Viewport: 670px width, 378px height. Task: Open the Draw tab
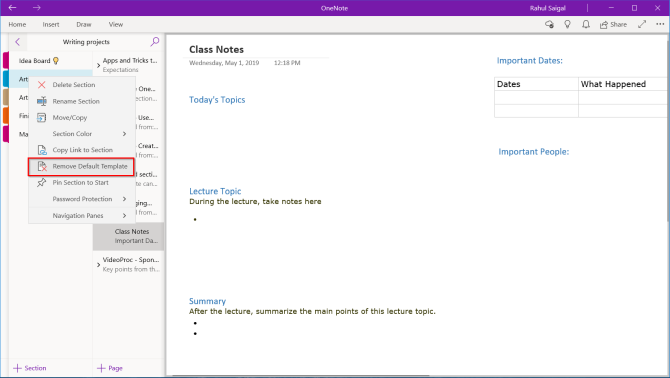pyautogui.click(x=84, y=24)
